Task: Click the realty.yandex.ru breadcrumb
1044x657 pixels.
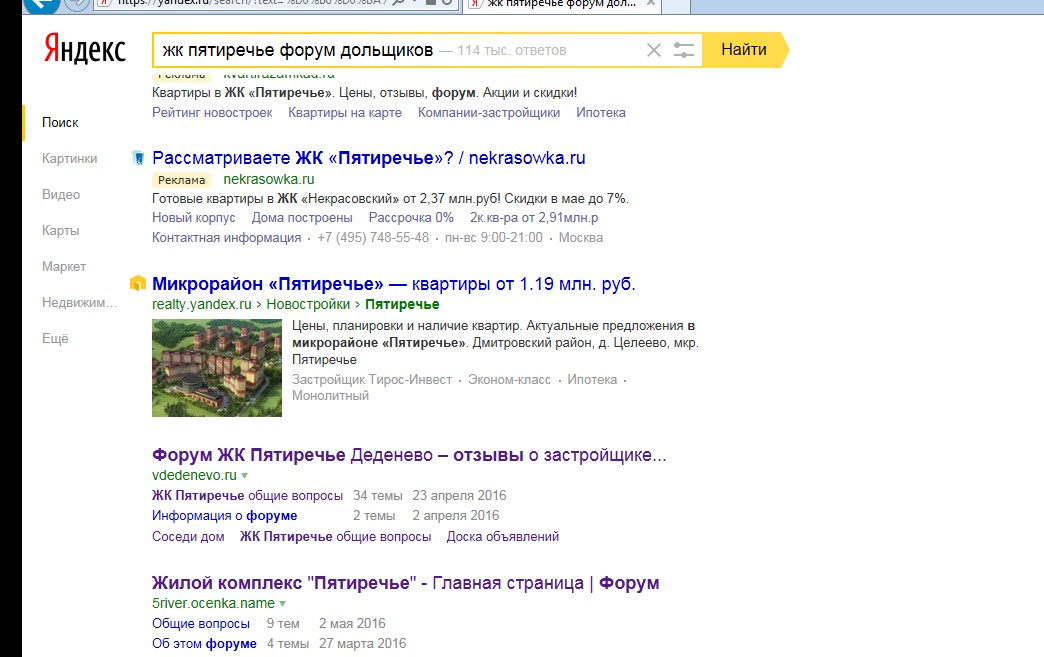Action: [202, 304]
